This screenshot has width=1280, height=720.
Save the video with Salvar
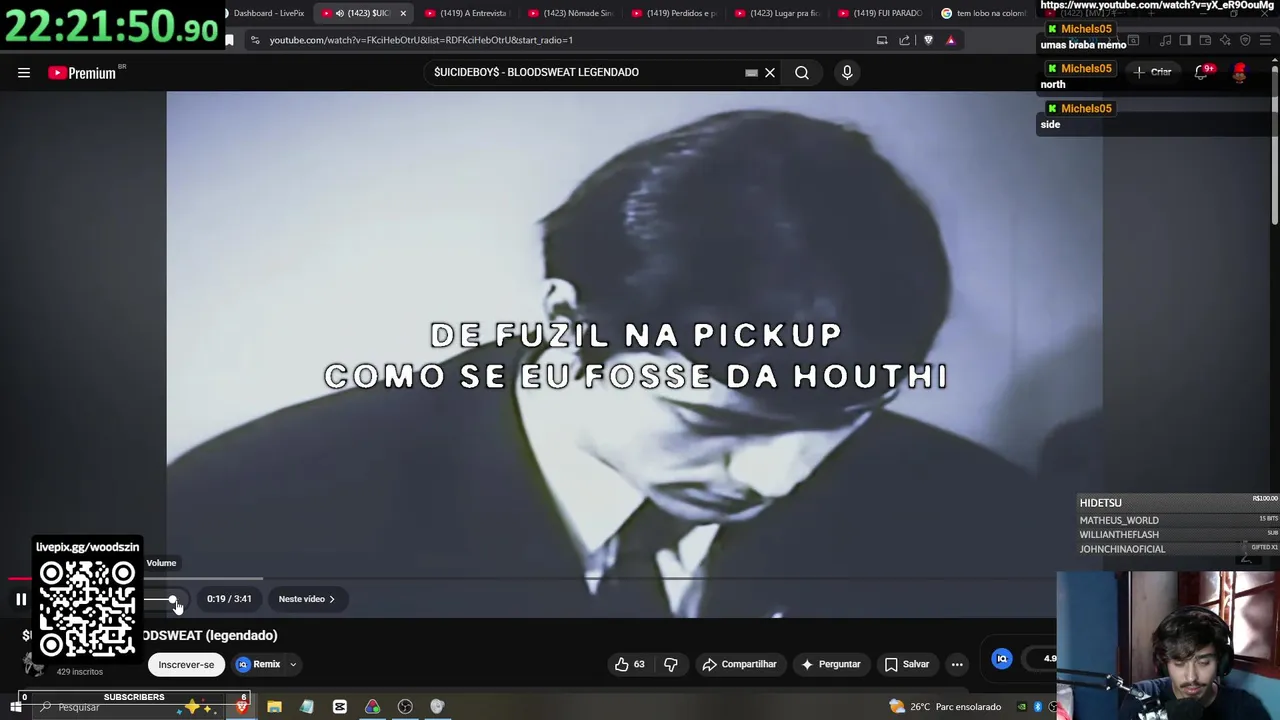(x=907, y=664)
